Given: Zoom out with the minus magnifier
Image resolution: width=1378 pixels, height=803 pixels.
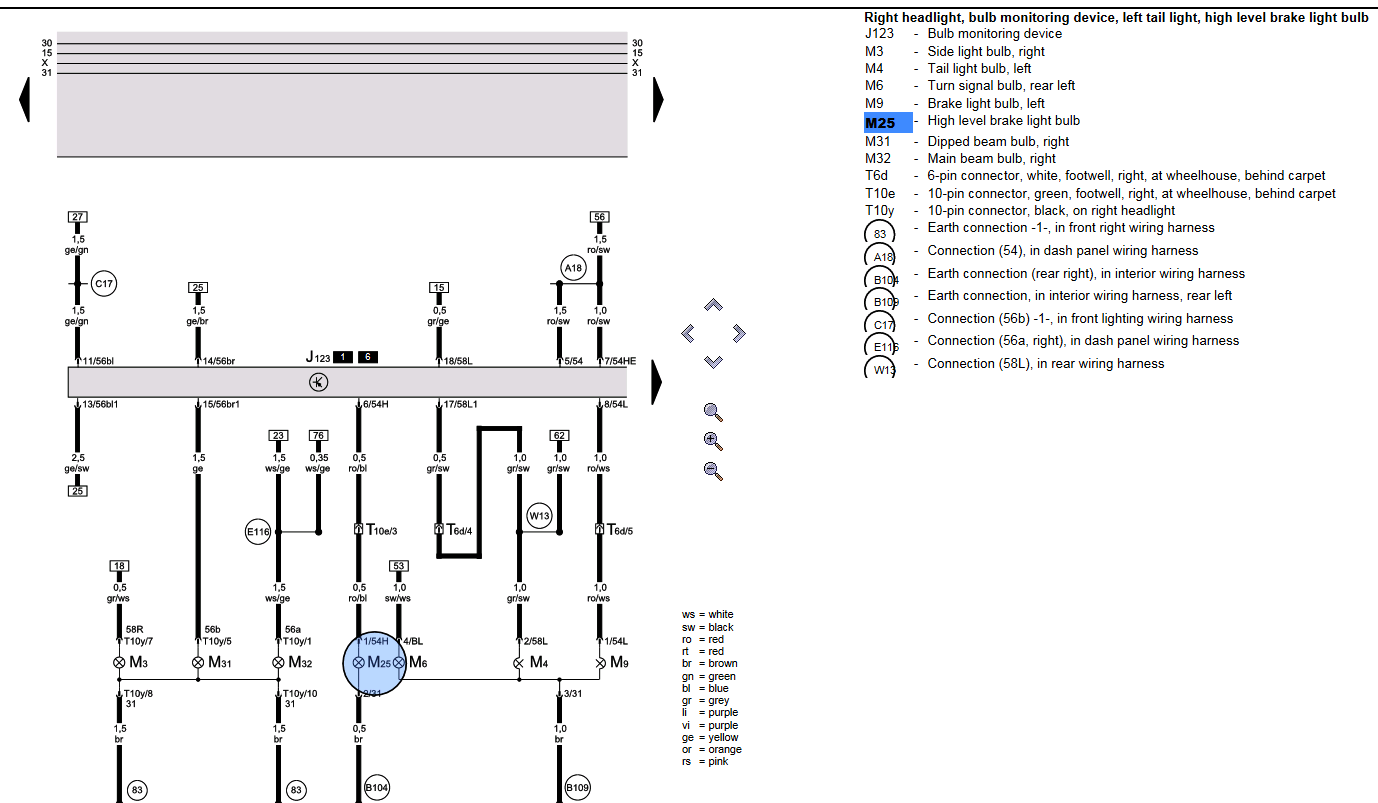Looking at the screenshot, I should tap(713, 470).
